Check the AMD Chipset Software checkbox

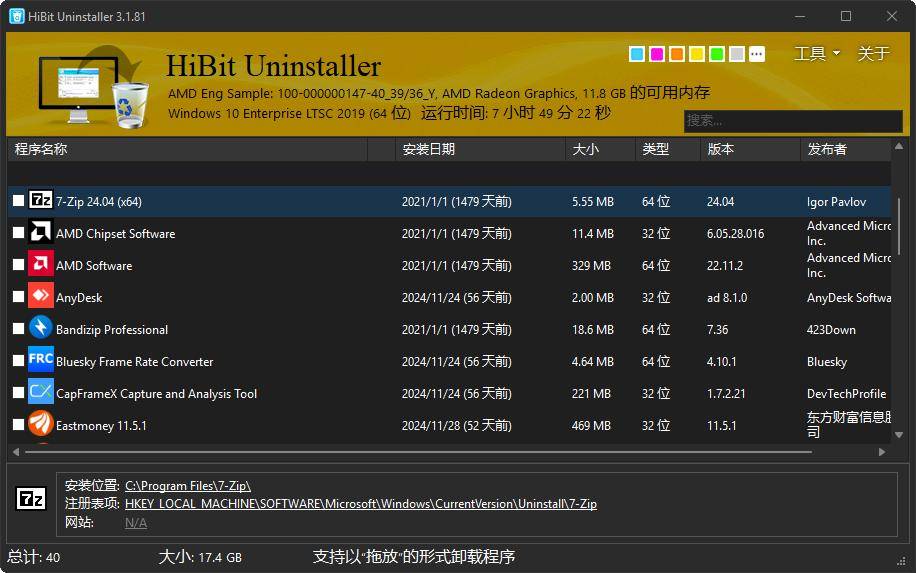(x=18, y=233)
